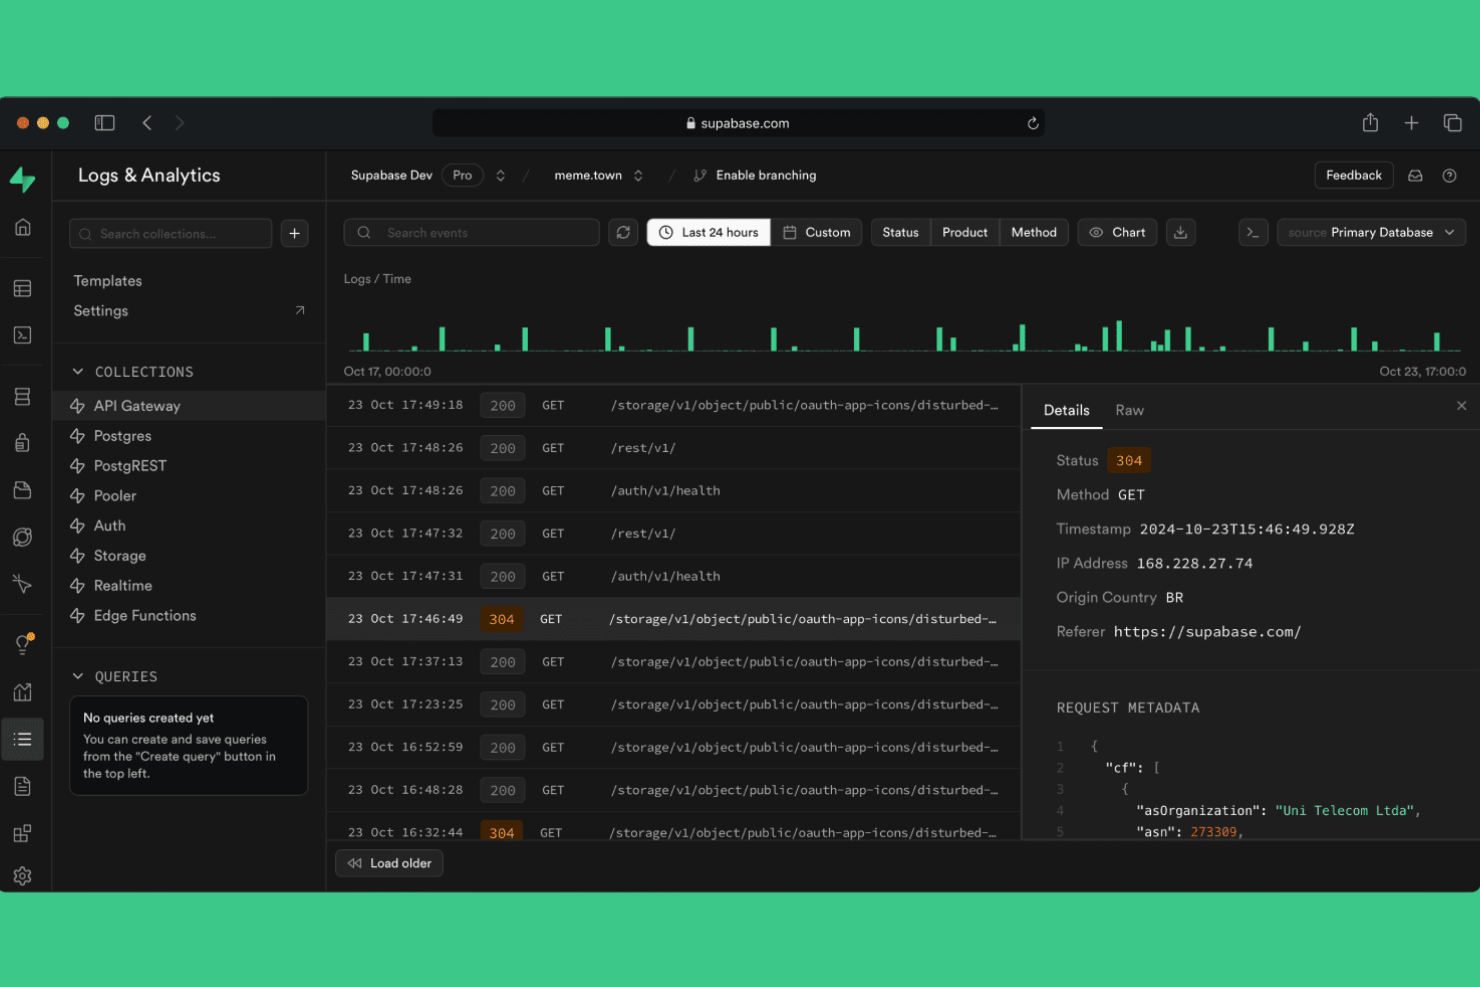Screen dimensions: 1480x987
Task: Toggle the Chart visibility
Action: 1117,232
